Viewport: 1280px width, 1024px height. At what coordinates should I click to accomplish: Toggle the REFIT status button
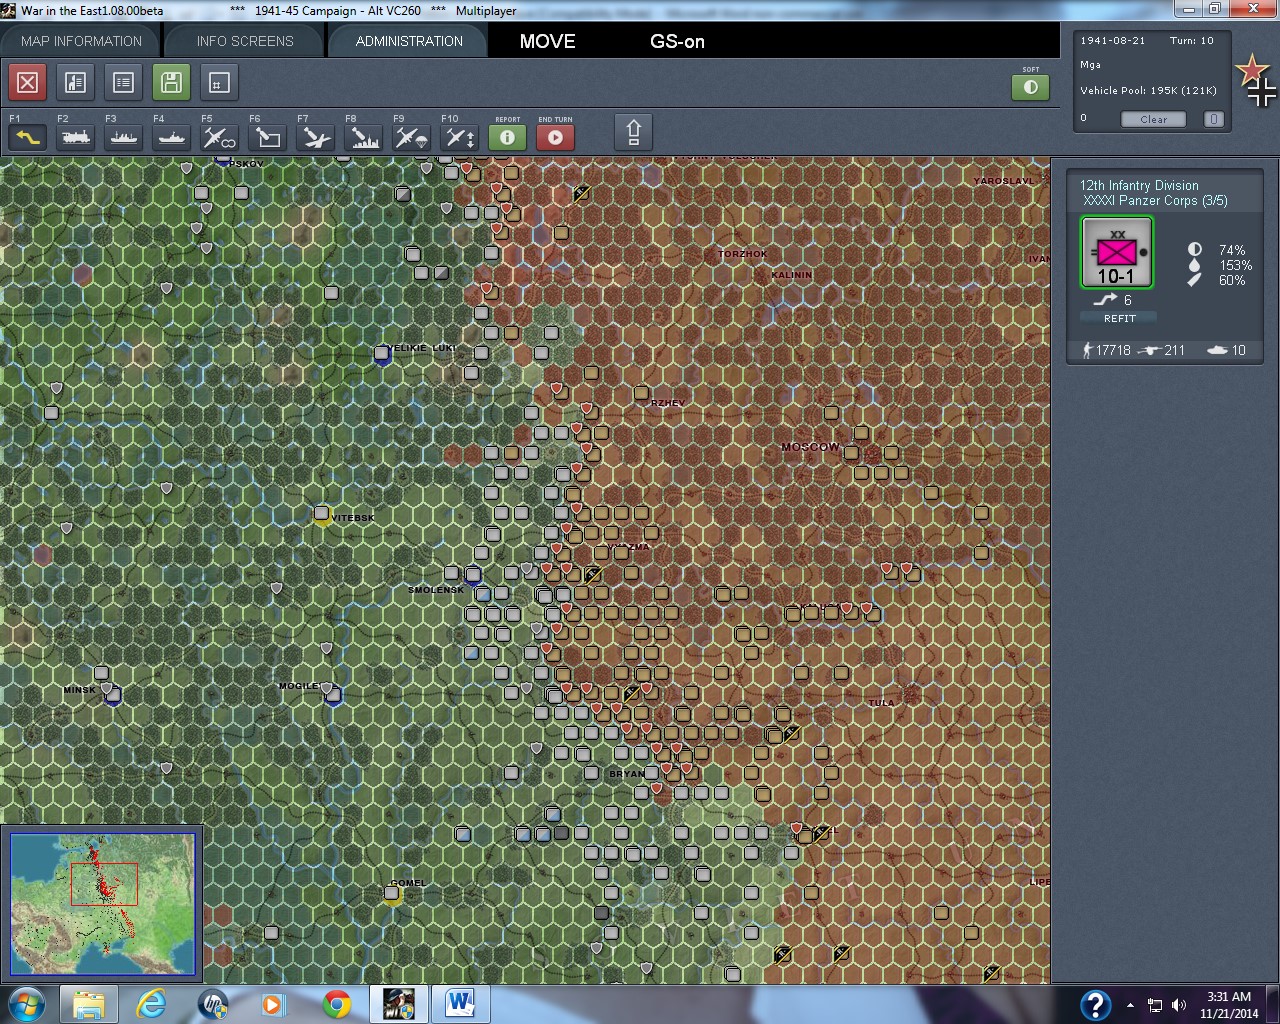pyautogui.click(x=1120, y=318)
